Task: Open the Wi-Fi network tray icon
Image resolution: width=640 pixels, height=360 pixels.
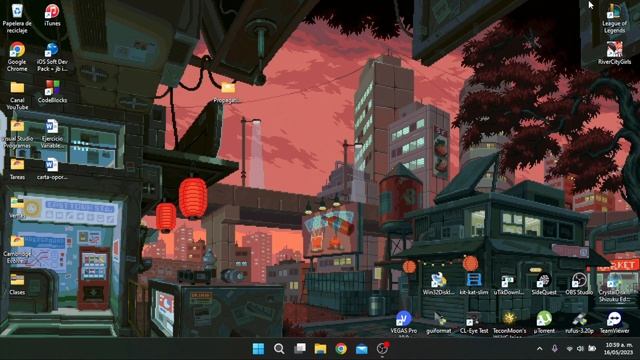Action: (x=569, y=349)
